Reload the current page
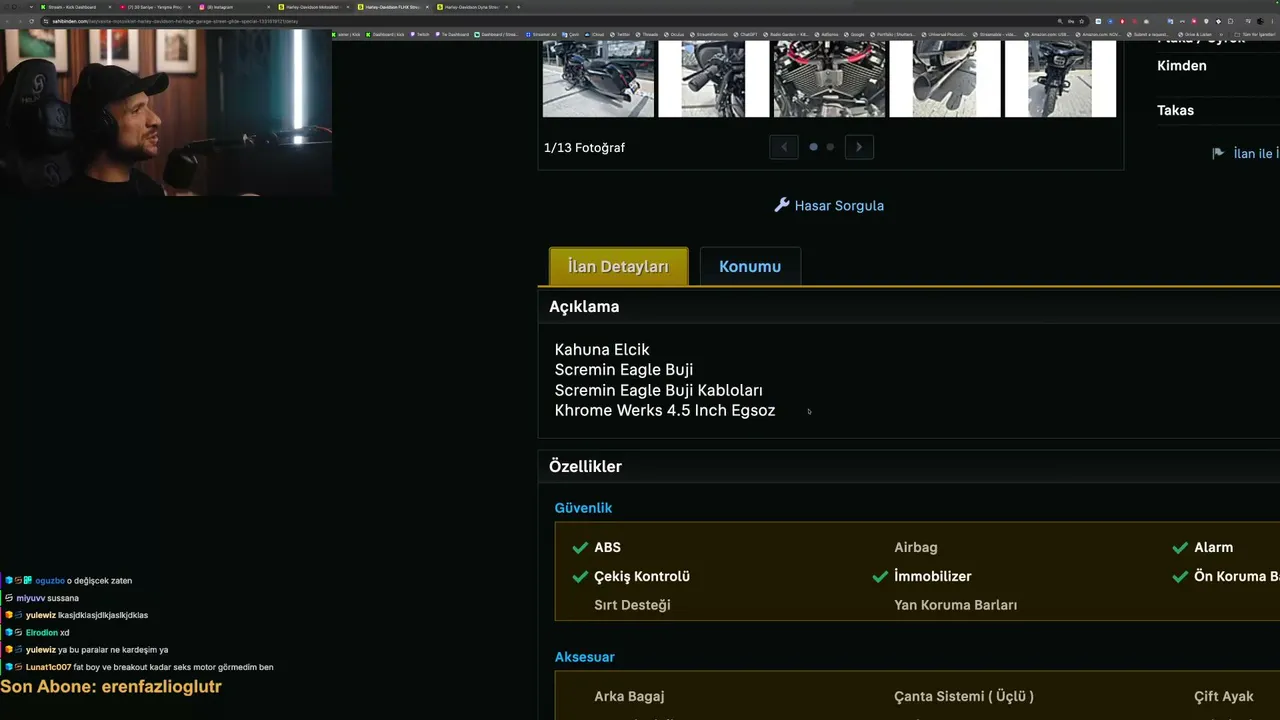This screenshot has height=720, width=1280. click(29, 21)
